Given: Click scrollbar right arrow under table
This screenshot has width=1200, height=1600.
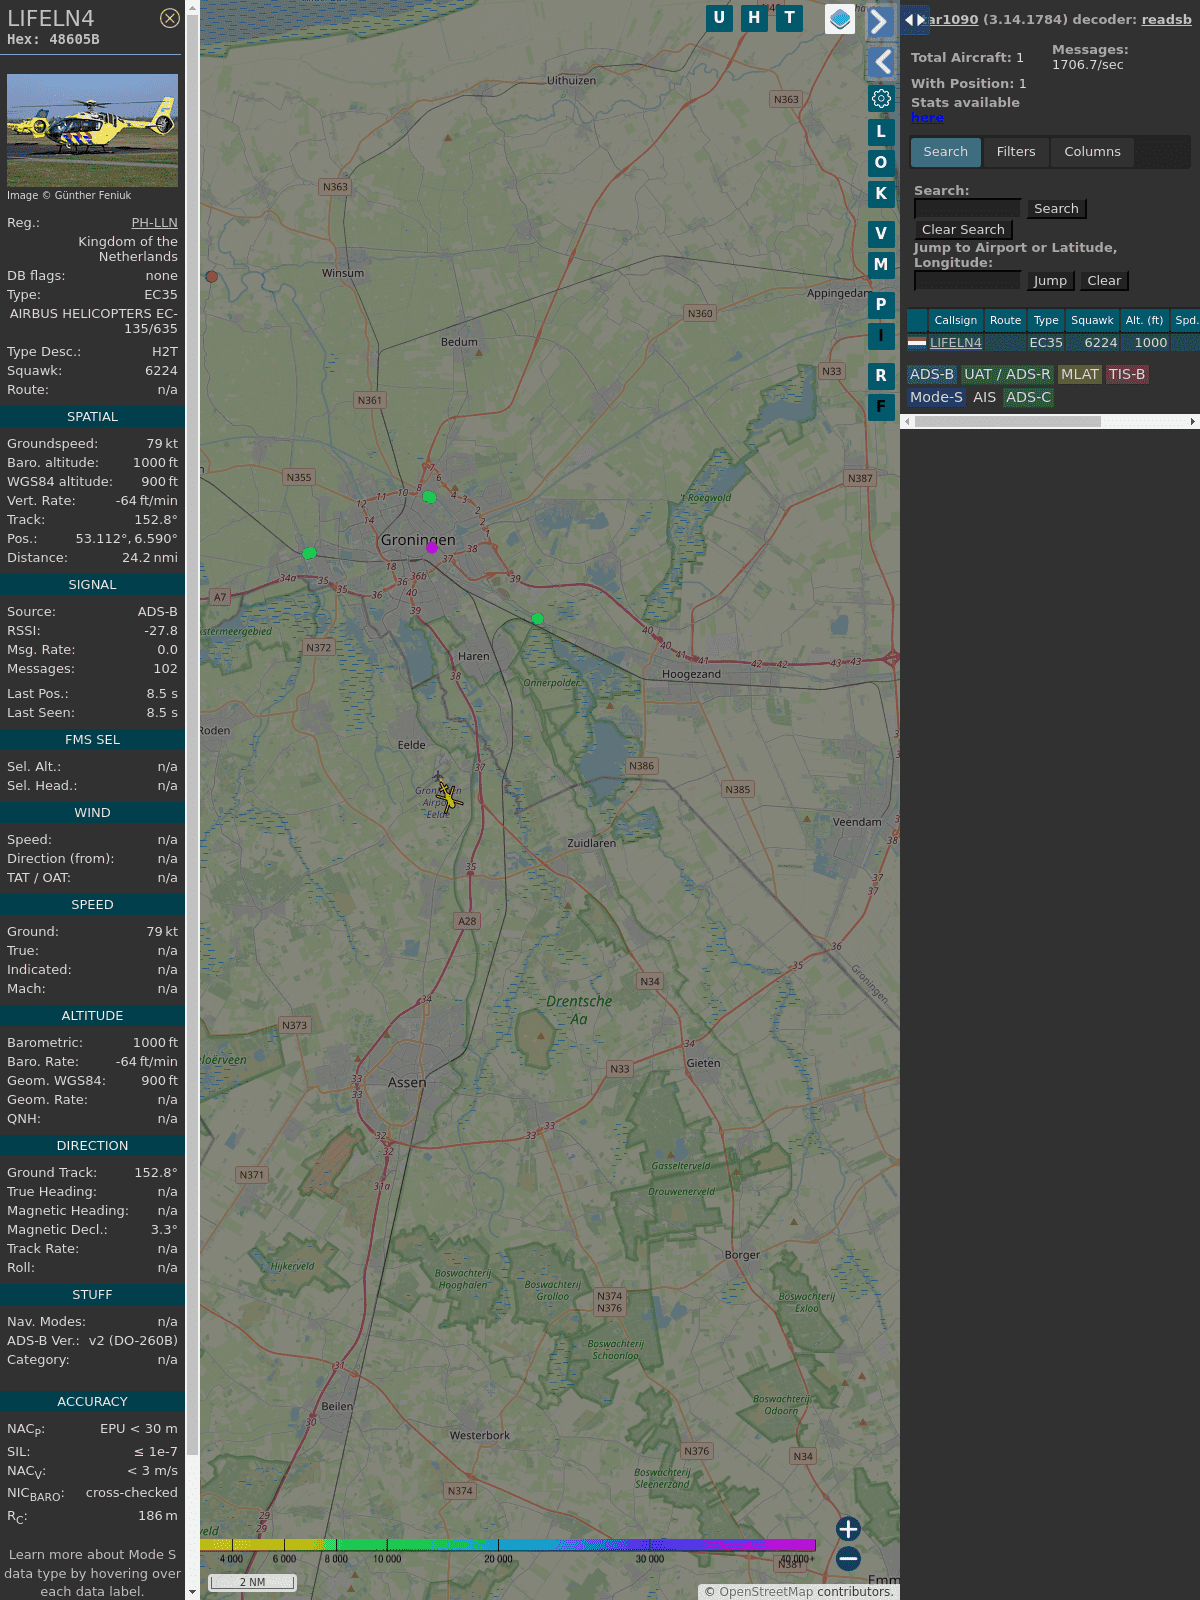Looking at the screenshot, I should coord(1193,422).
